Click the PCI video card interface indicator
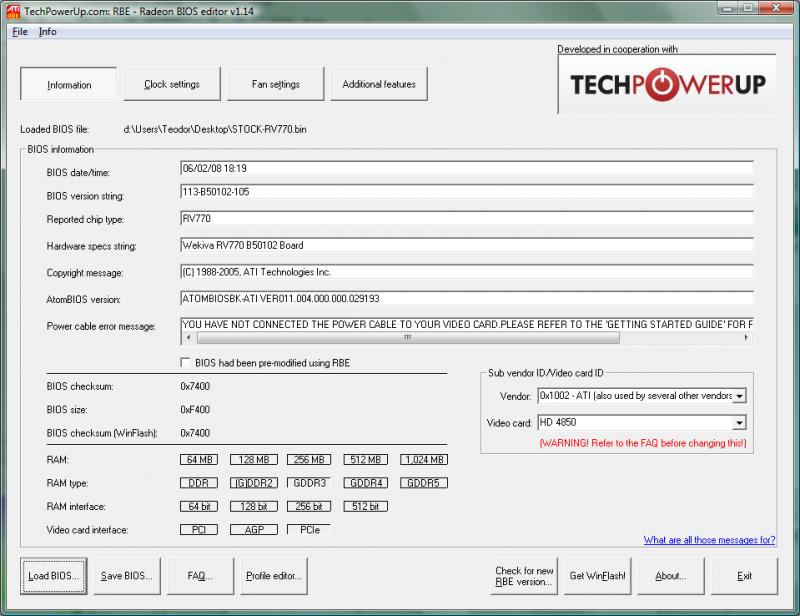 199,530
